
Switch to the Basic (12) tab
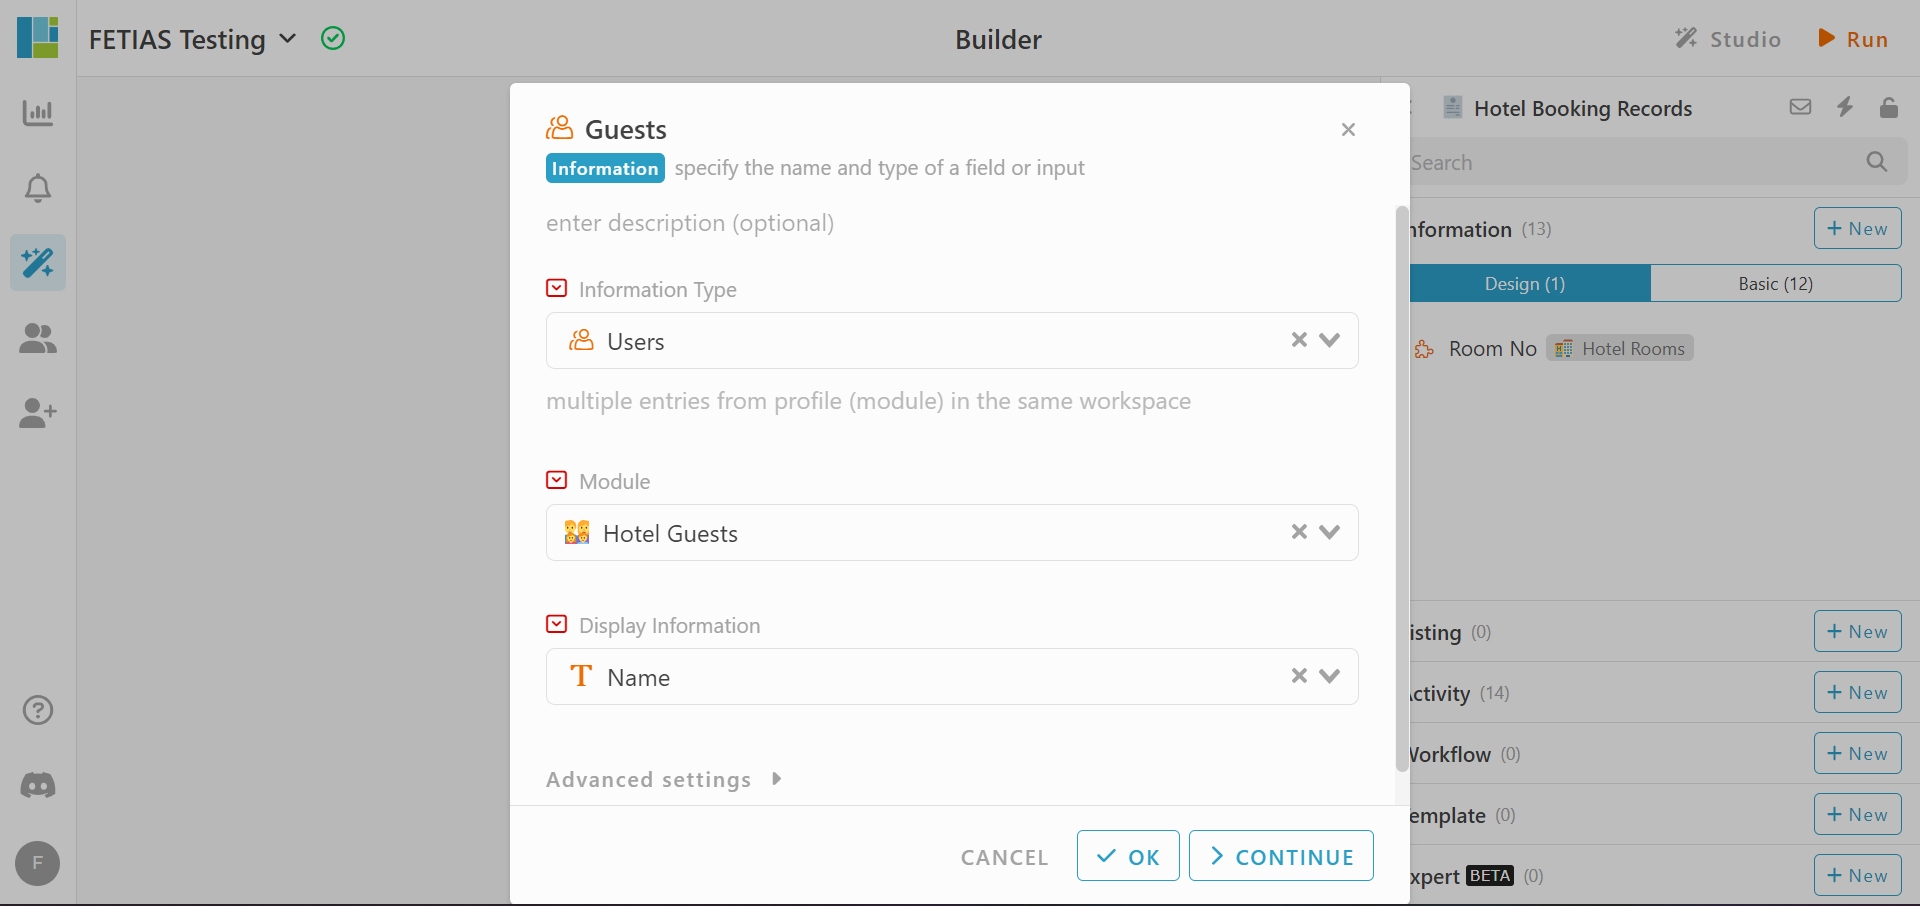[x=1776, y=283]
